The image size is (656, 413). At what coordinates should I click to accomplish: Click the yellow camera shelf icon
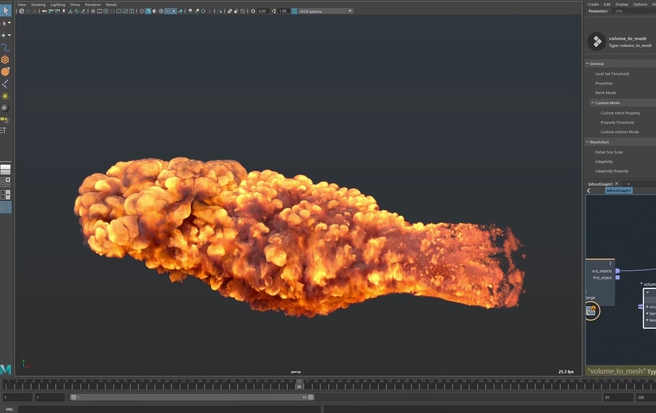[5, 120]
